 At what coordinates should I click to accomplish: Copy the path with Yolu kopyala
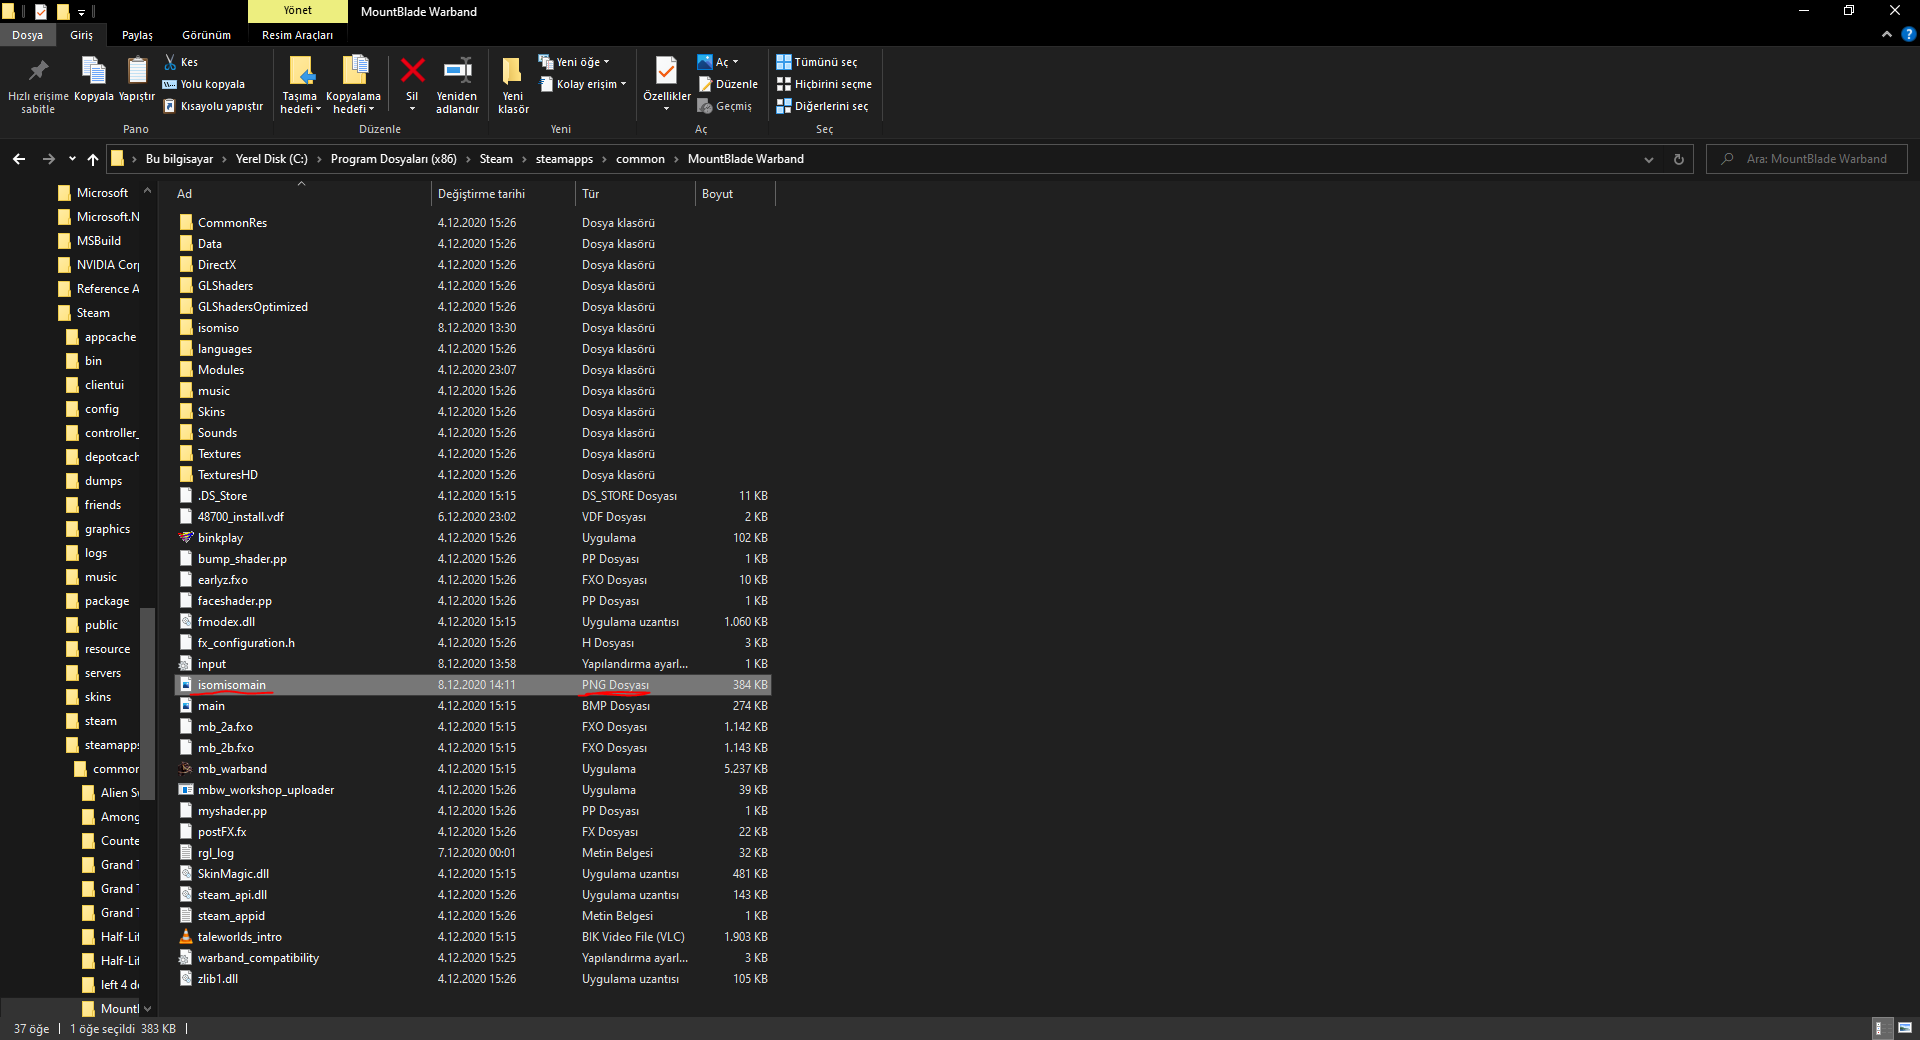(x=204, y=84)
